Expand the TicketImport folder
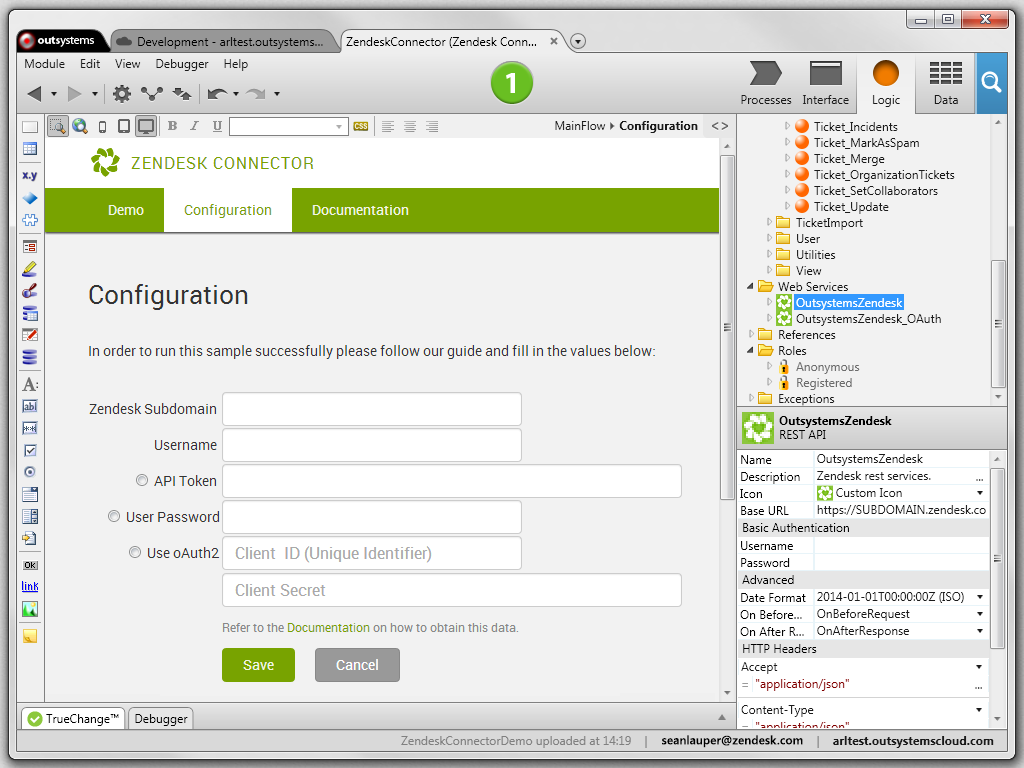The image size is (1024, 768). pyautogui.click(x=770, y=222)
